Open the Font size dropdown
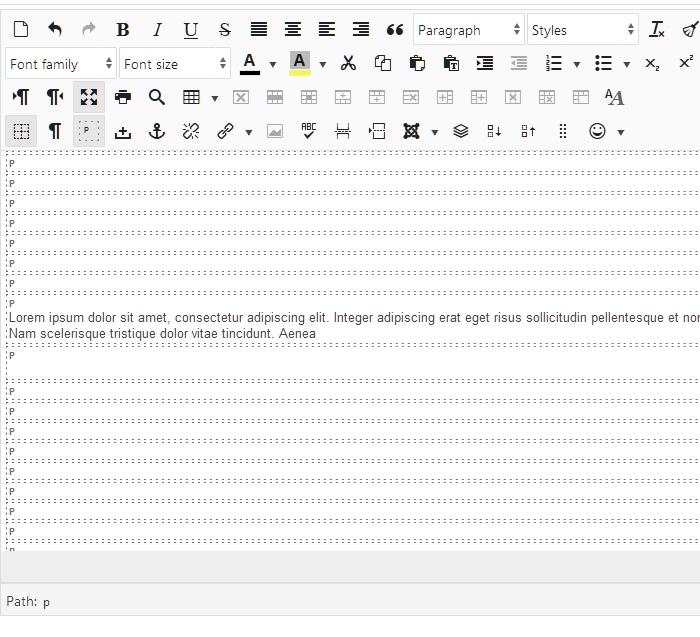Screen dimensions: 700x637 click(174, 64)
